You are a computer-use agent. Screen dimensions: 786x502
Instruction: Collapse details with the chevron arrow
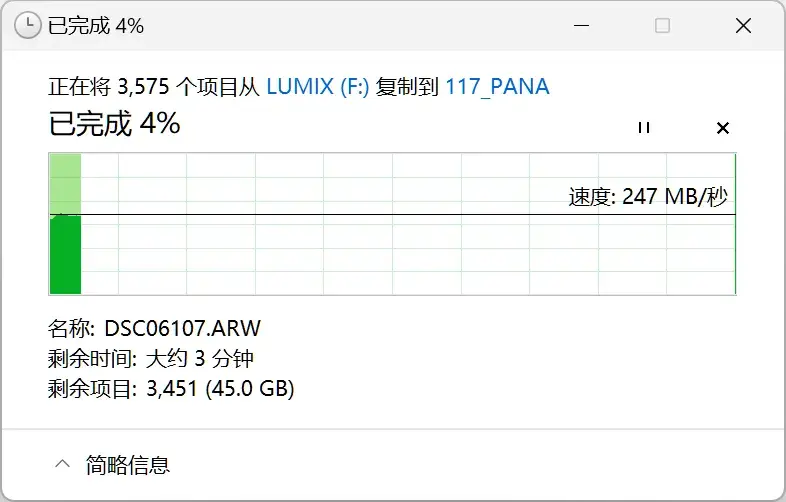pyautogui.click(x=62, y=463)
